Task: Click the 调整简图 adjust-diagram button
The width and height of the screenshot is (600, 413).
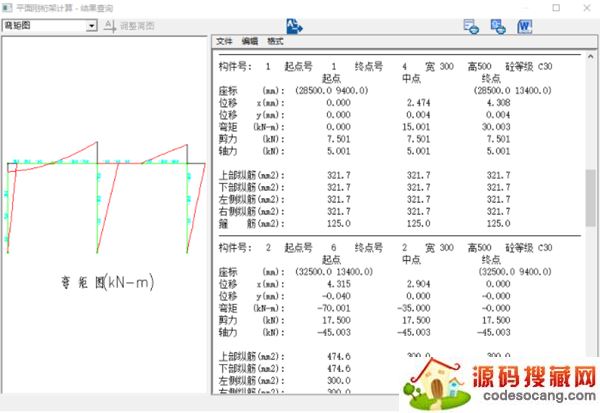Action: pos(129,26)
